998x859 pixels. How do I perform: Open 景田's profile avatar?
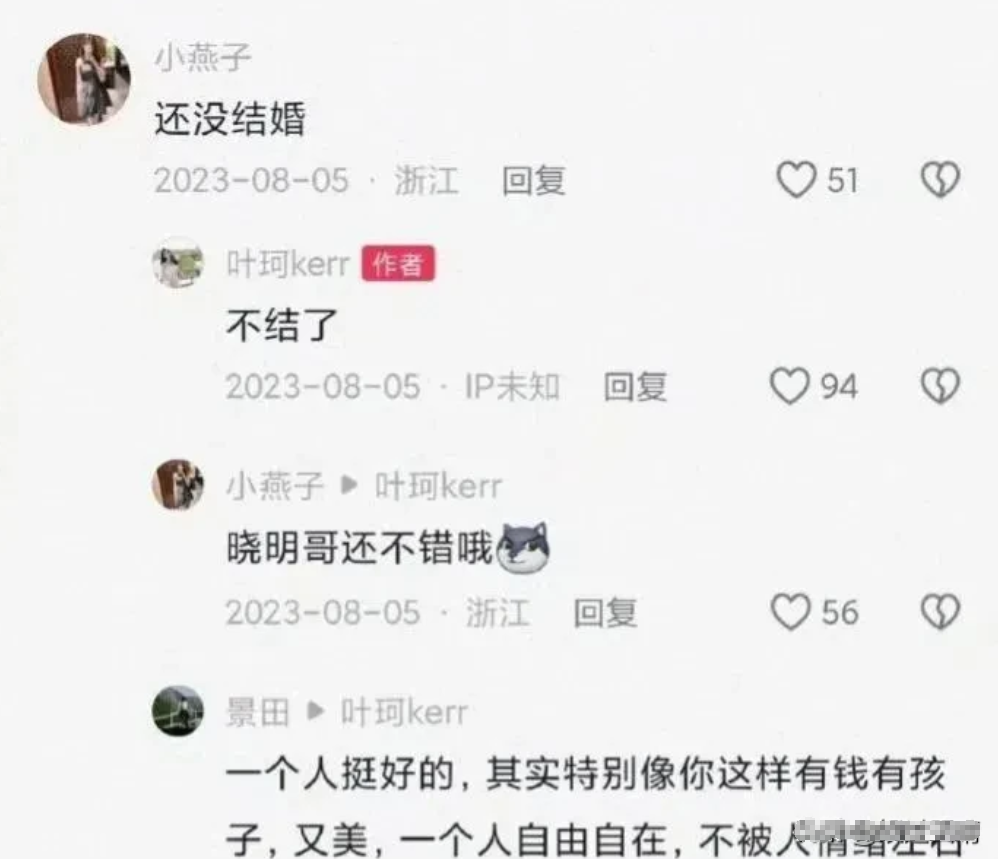pyautogui.click(x=178, y=711)
